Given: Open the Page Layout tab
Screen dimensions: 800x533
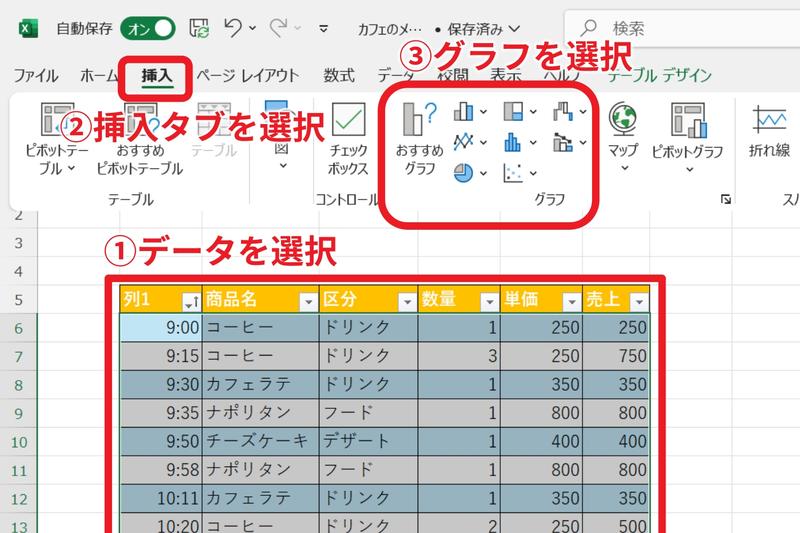Looking at the screenshot, I should click(248, 76).
